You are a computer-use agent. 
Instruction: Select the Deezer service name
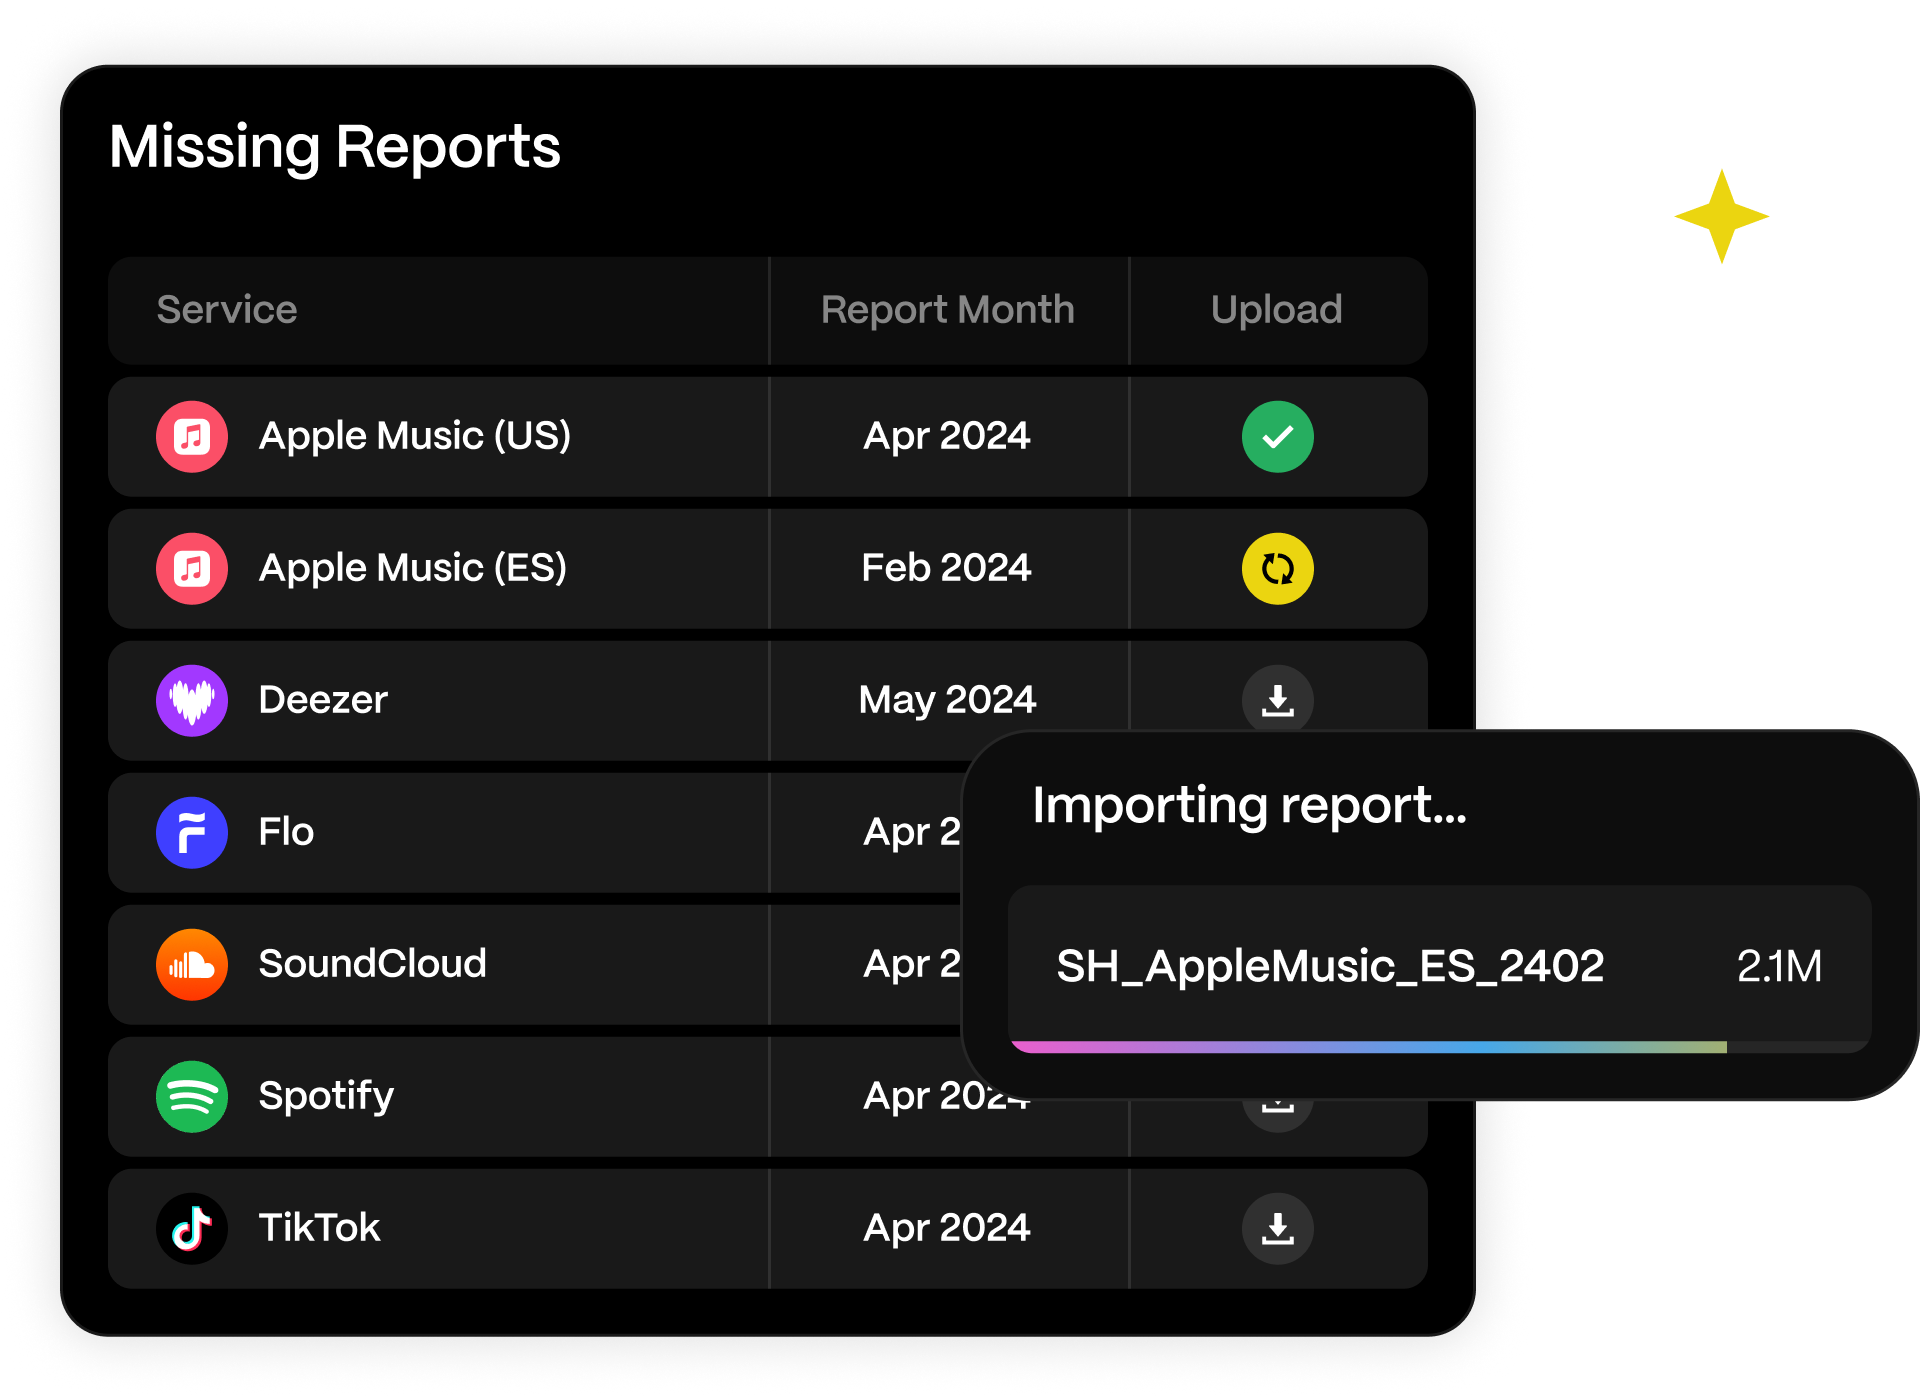click(323, 700)
